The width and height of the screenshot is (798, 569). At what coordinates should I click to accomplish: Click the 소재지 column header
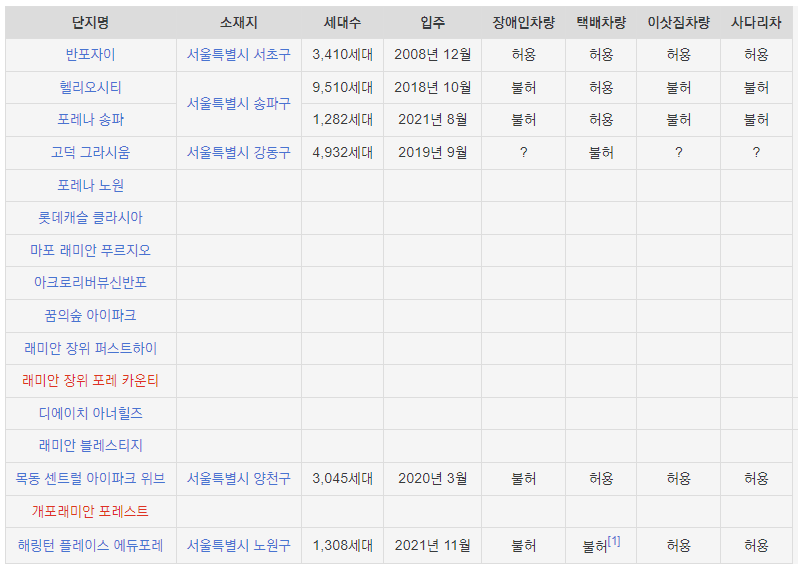click(239, 22)
